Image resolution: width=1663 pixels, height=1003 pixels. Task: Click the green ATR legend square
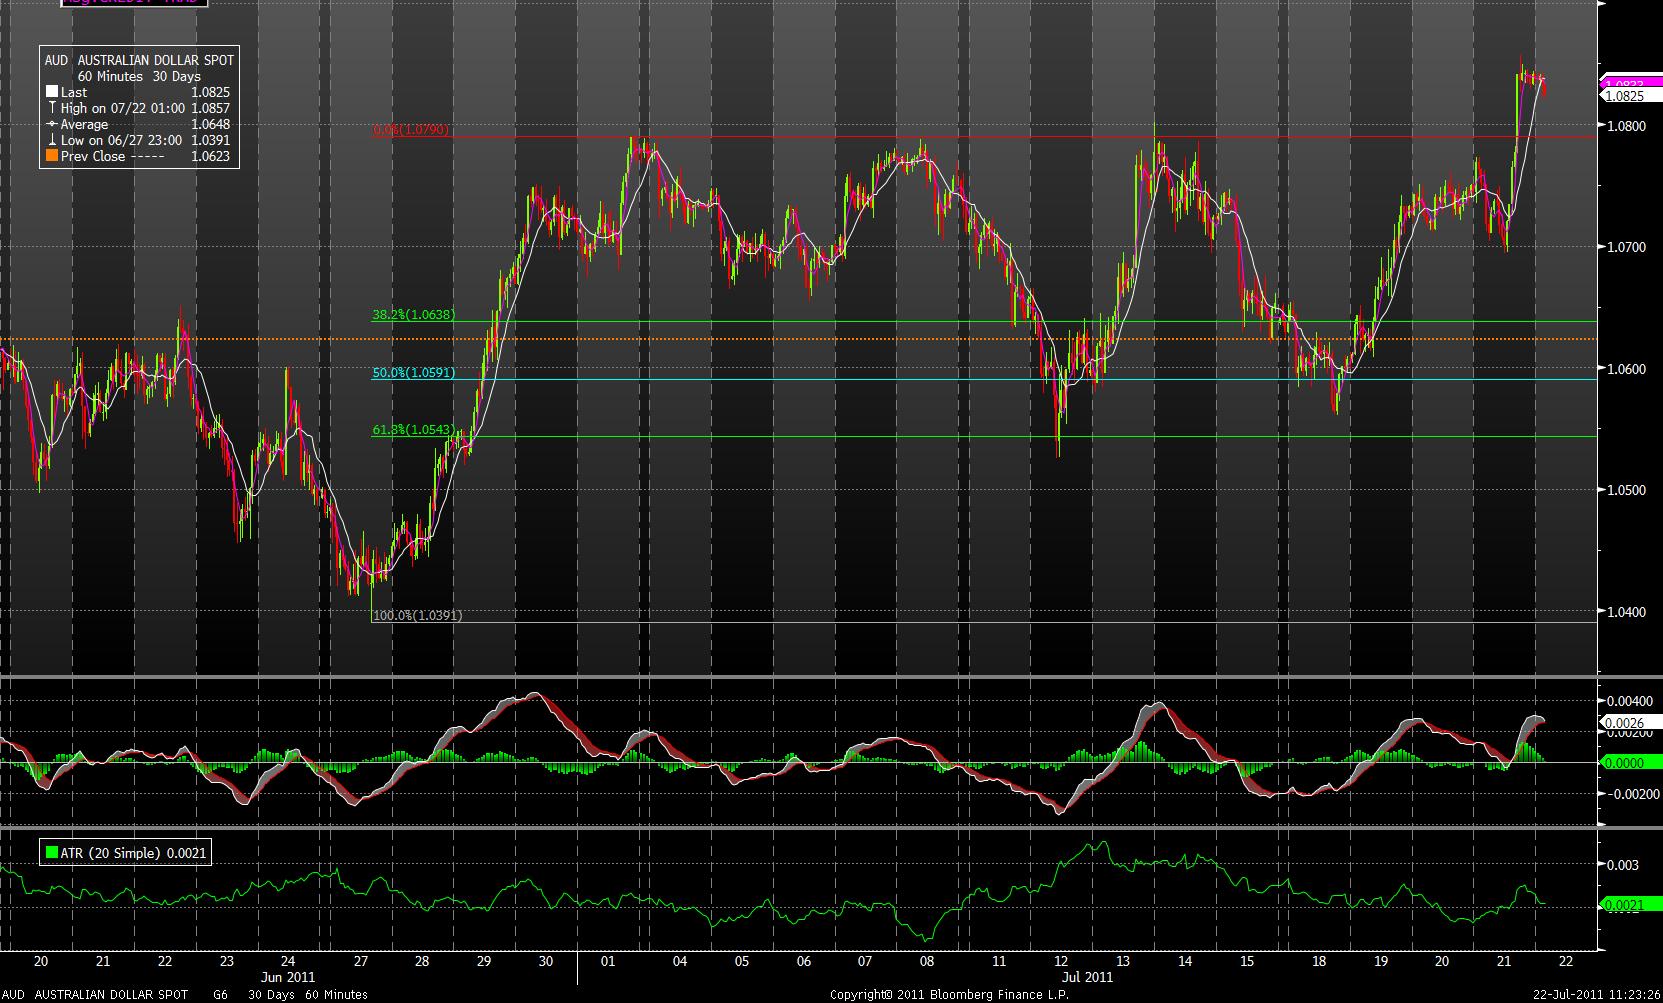pos(52,853)
